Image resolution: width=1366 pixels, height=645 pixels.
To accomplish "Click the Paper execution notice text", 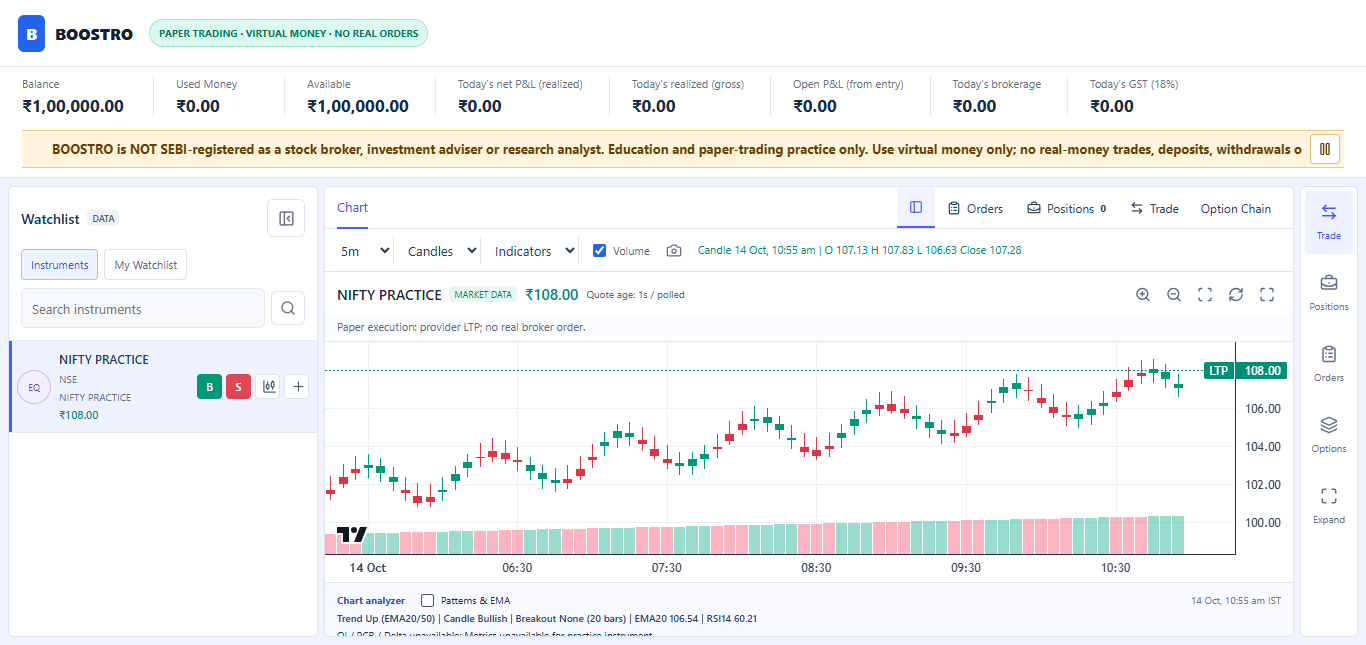I will (461, 327).
